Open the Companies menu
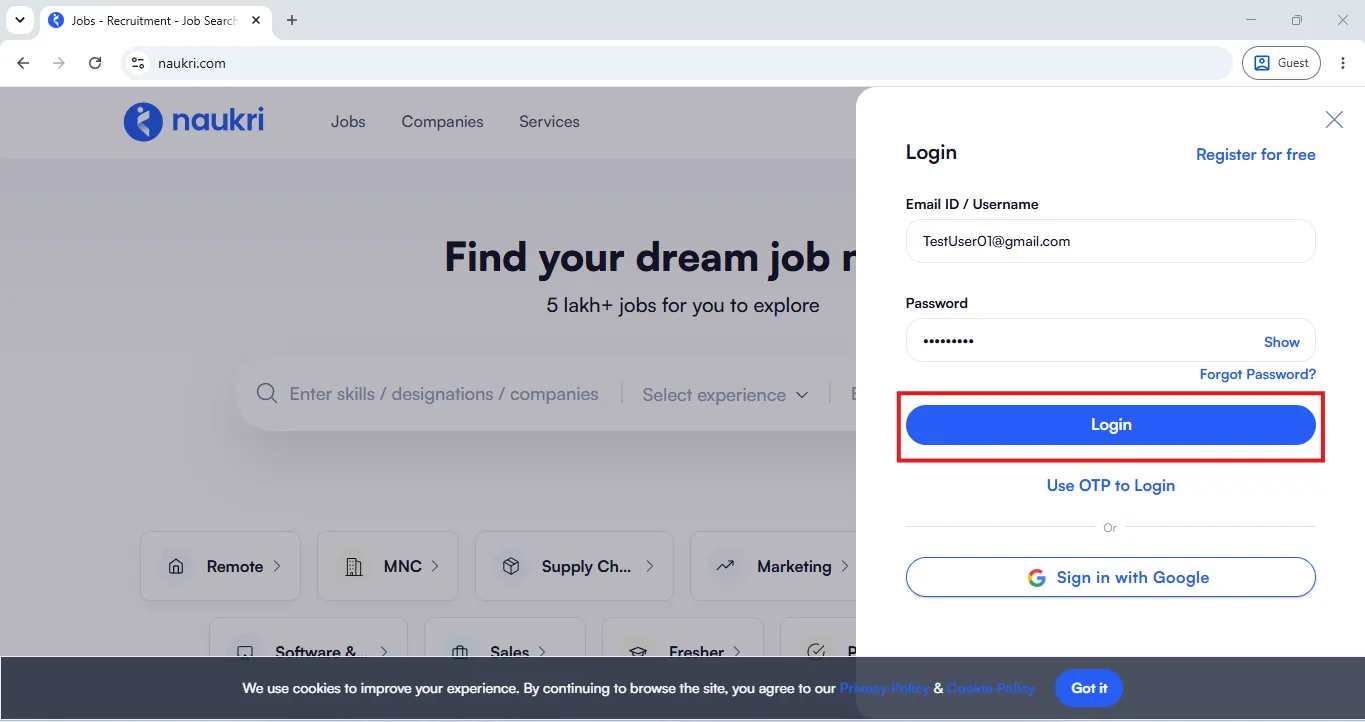The width and height of the screenshot is (1365, 722). [x=442, y=121]
